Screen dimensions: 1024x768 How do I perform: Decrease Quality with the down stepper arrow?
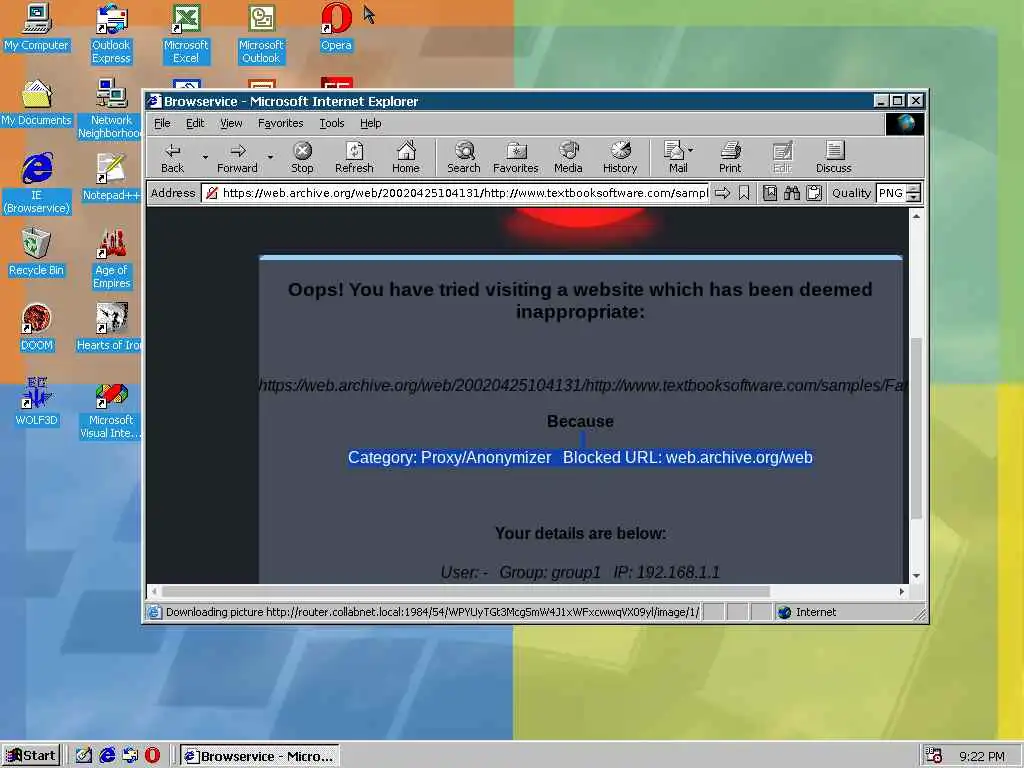(x=914, y=197)
